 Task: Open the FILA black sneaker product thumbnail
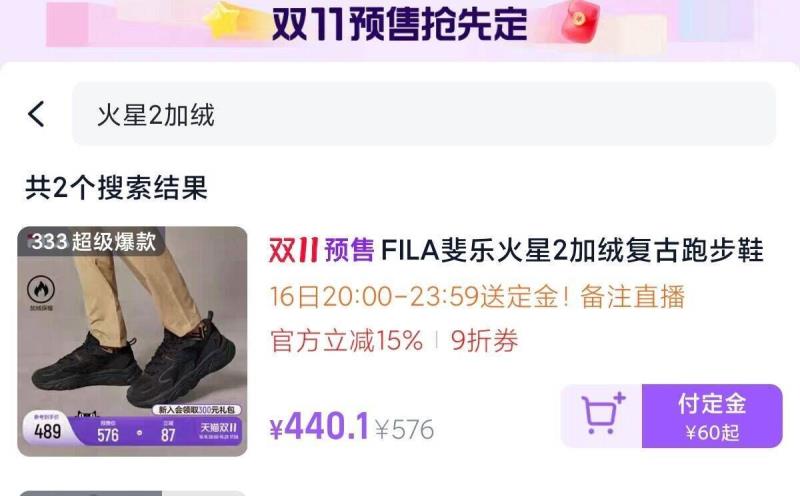tap(132, 341)
